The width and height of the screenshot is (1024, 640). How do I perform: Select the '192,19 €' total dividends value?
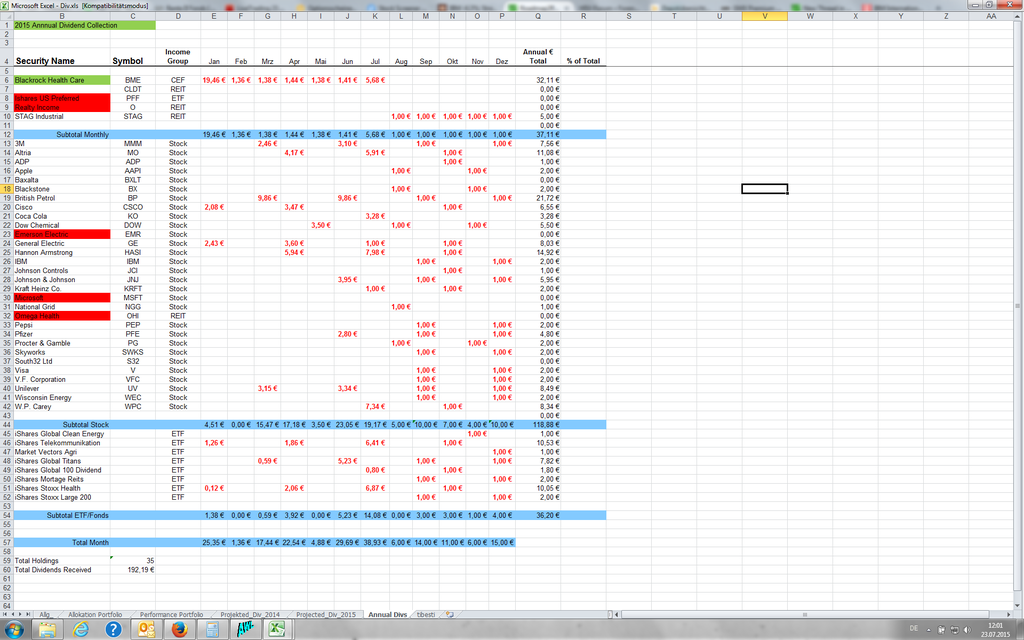pos(133,569)
